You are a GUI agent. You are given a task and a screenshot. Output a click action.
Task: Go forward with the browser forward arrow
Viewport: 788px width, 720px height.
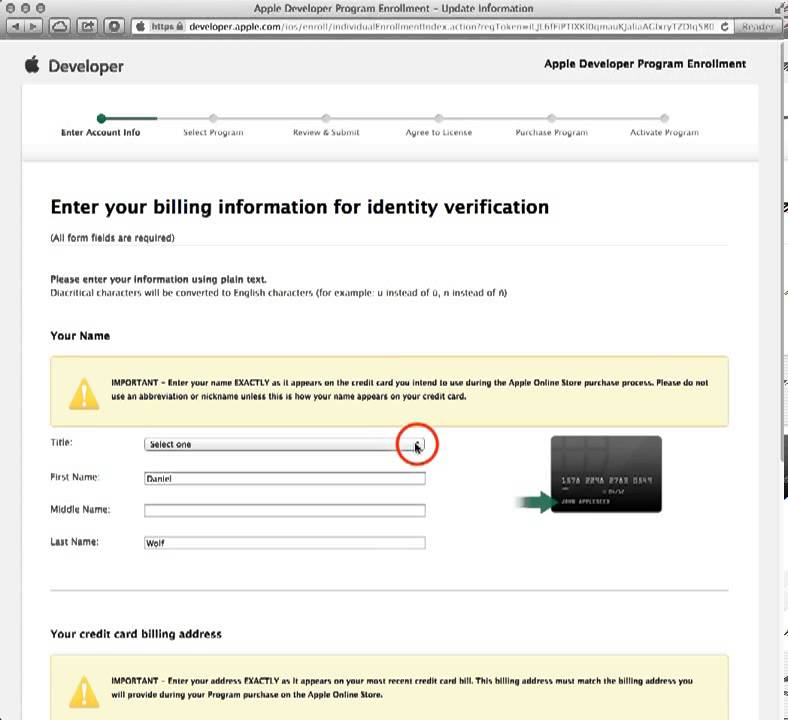[33, 26]
